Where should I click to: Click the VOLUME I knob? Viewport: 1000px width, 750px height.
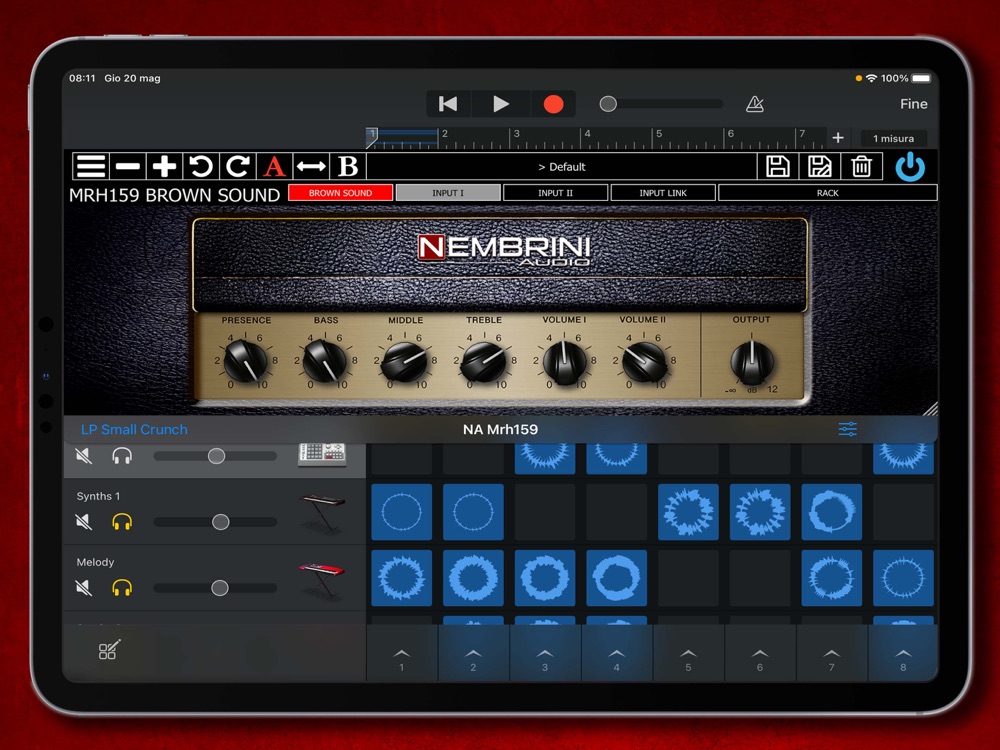click(x=564, y=362)
